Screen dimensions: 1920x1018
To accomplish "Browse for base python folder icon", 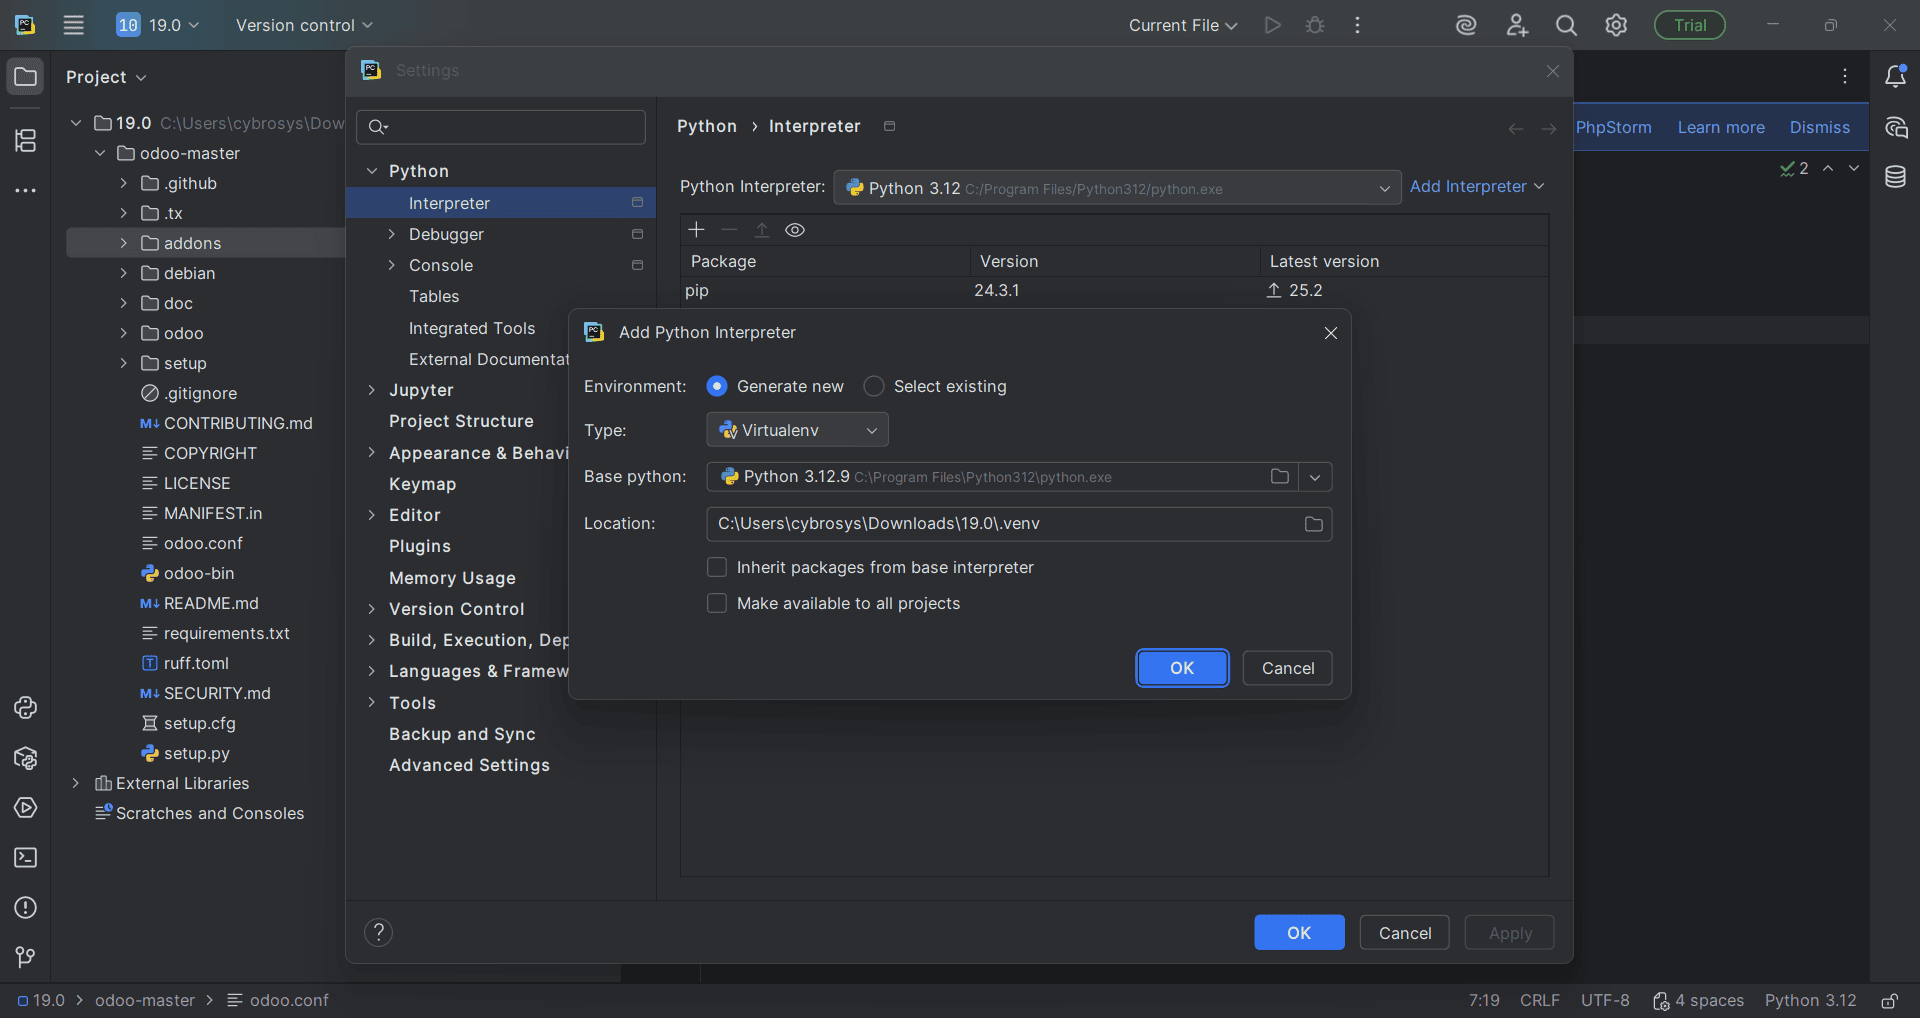I will point(1279,477).
